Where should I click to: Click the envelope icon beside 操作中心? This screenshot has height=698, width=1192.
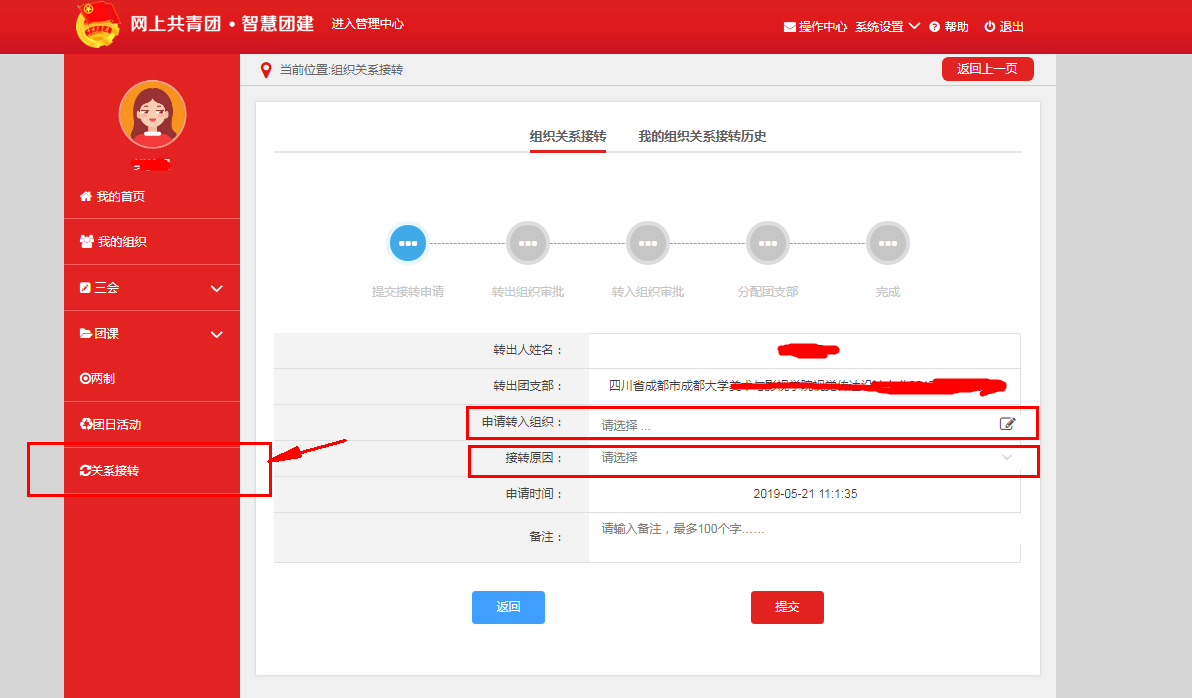point(790,27)
